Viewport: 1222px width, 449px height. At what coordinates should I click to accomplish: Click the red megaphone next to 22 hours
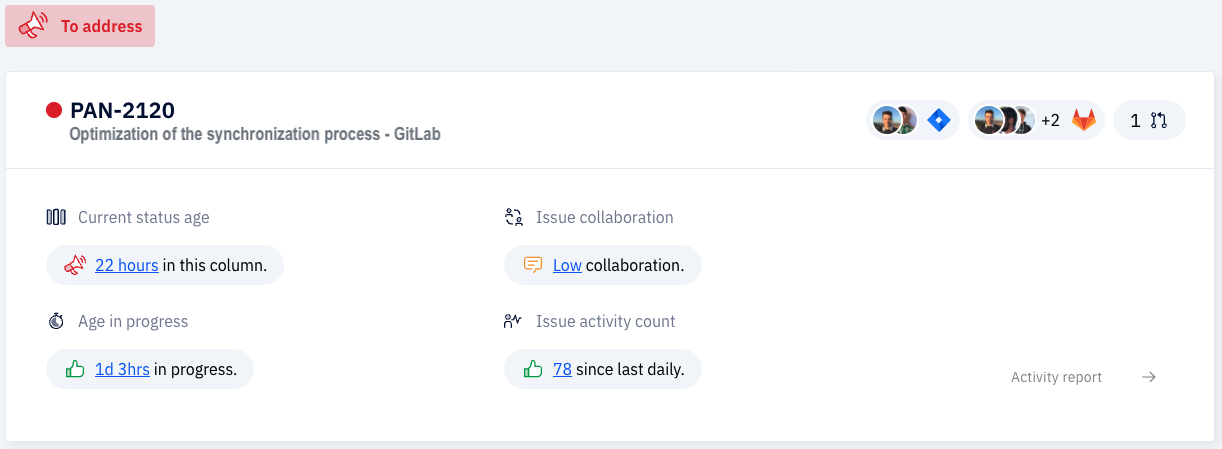[x=75, y=265]
